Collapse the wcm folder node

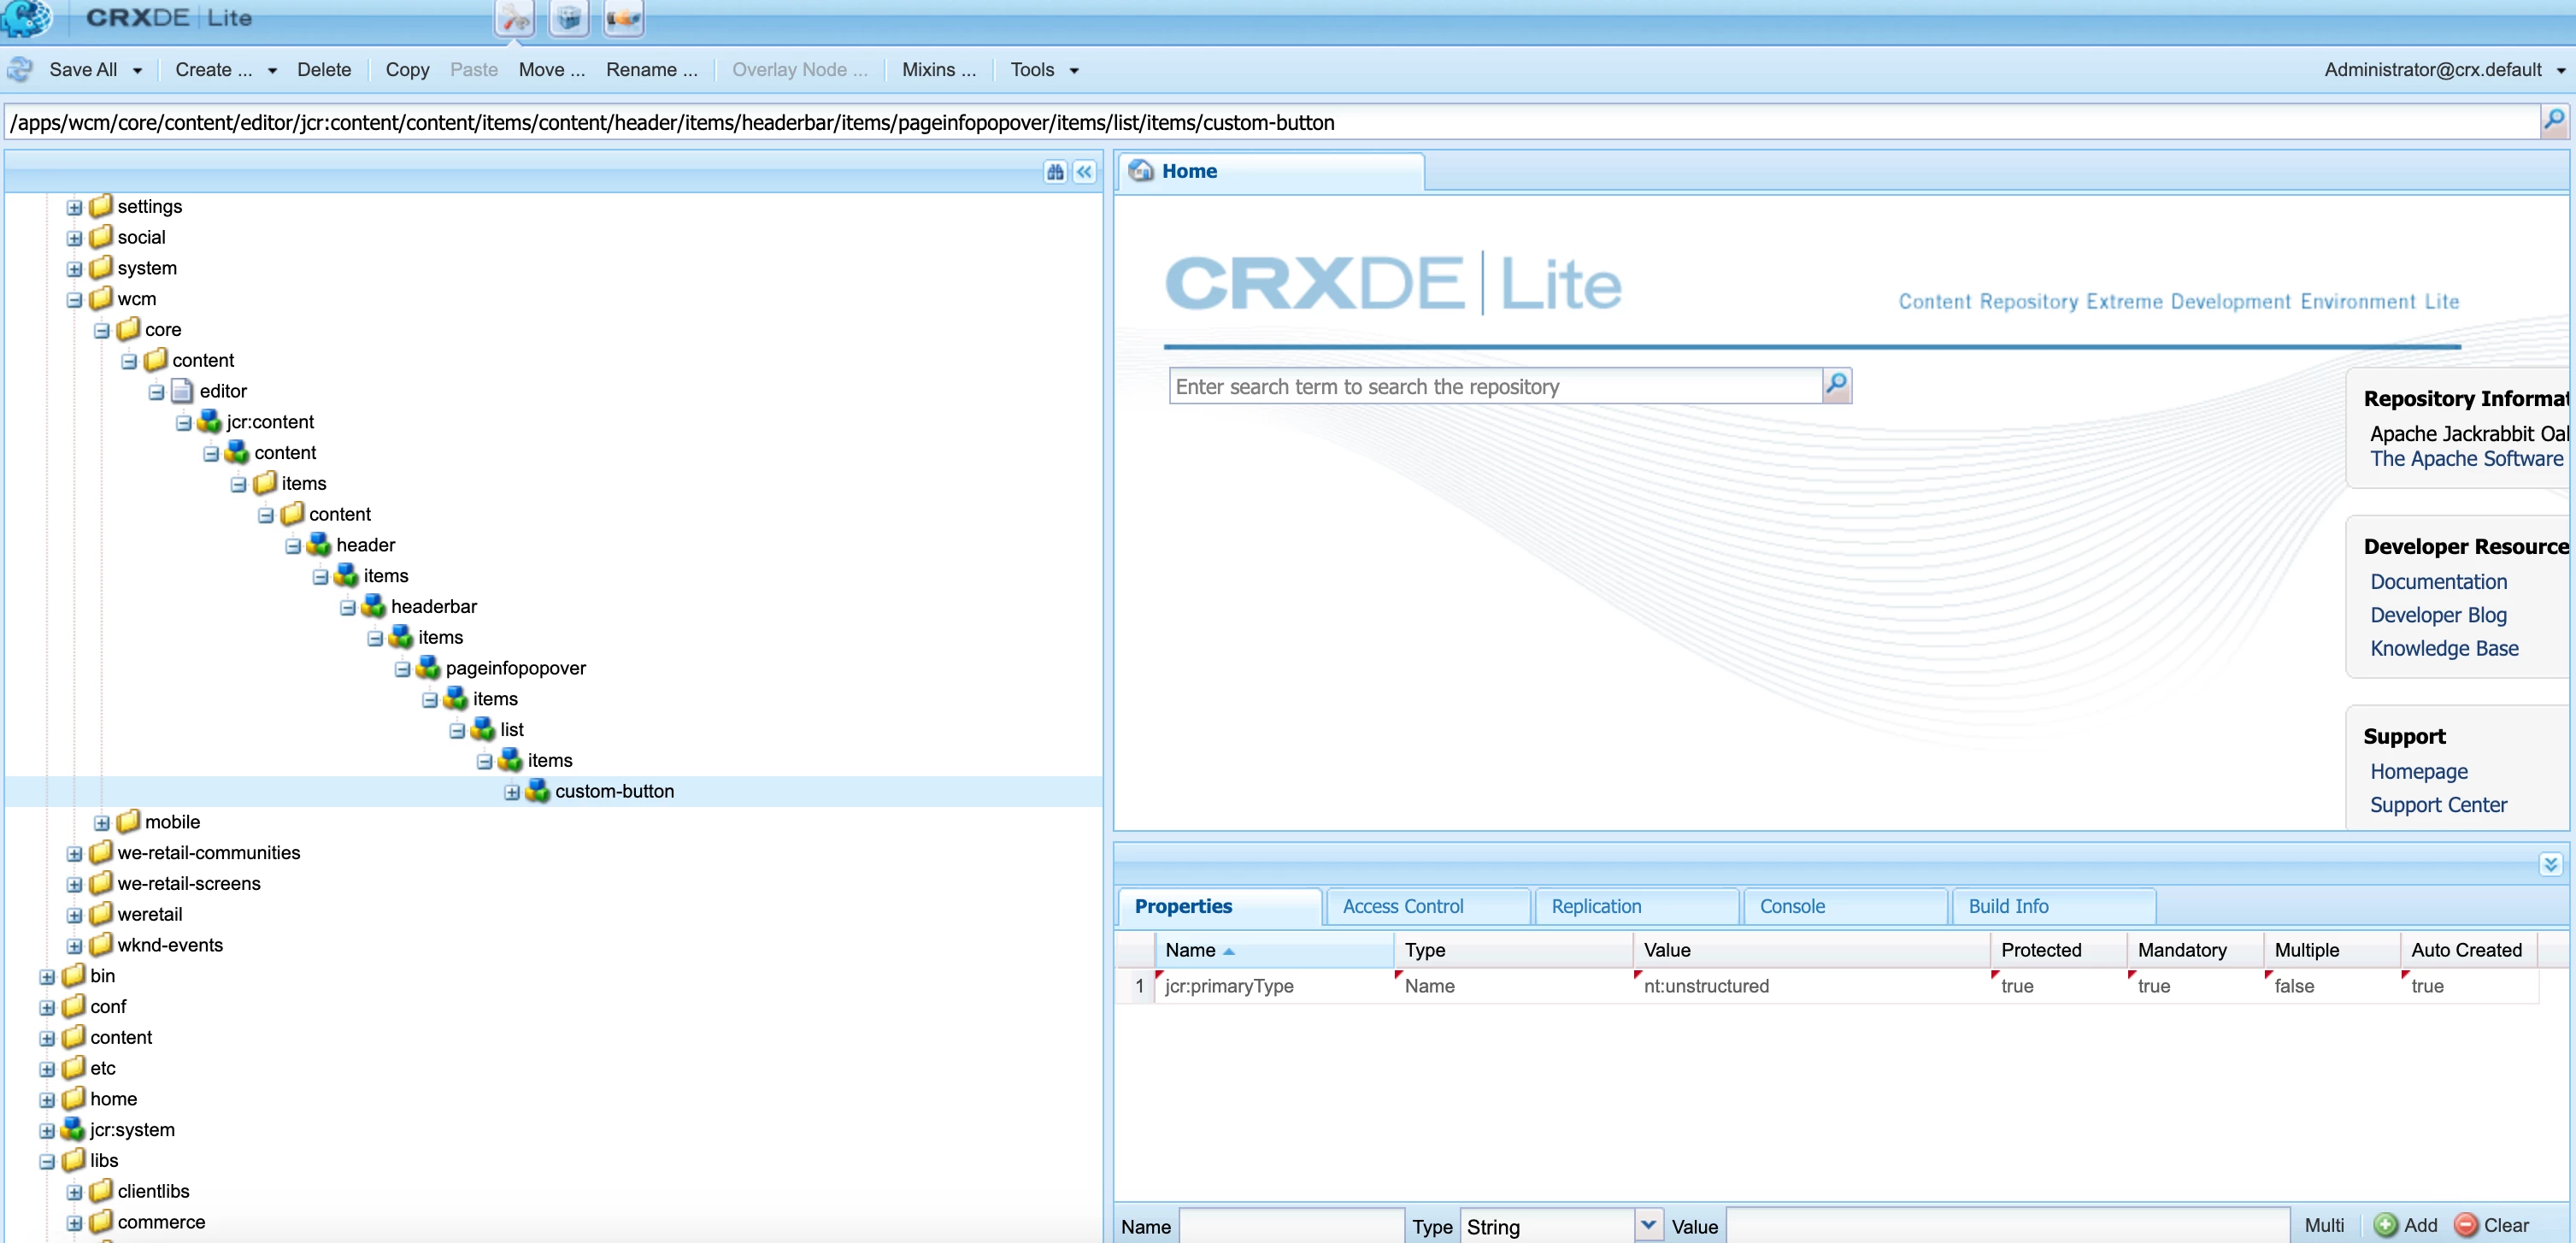(75, 300)
